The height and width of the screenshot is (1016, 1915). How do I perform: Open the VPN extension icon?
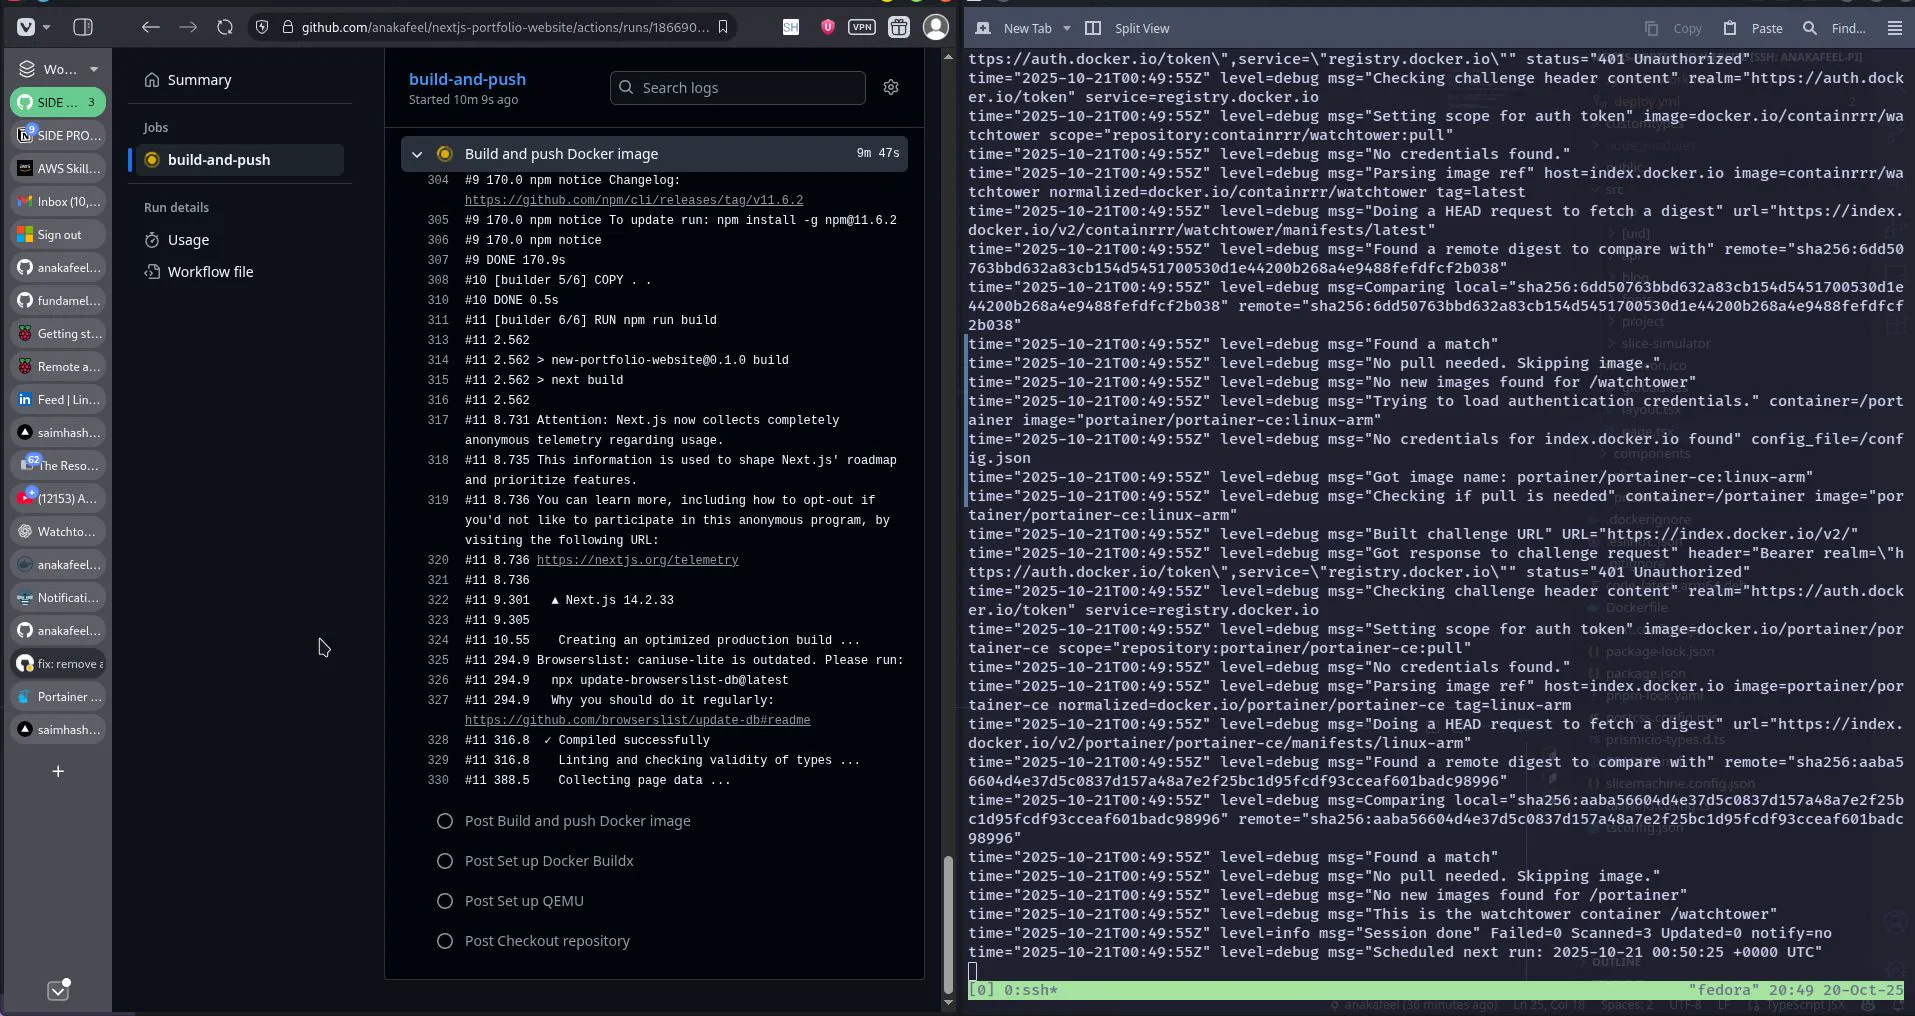click(862, 27)
